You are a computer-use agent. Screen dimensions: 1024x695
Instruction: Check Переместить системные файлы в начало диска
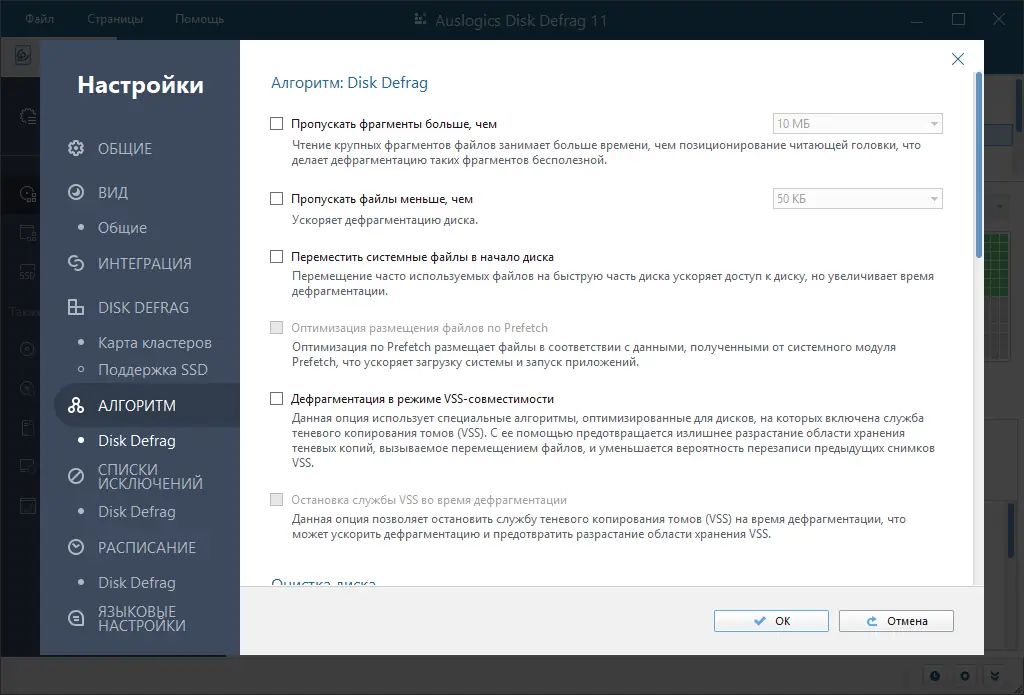276,257
